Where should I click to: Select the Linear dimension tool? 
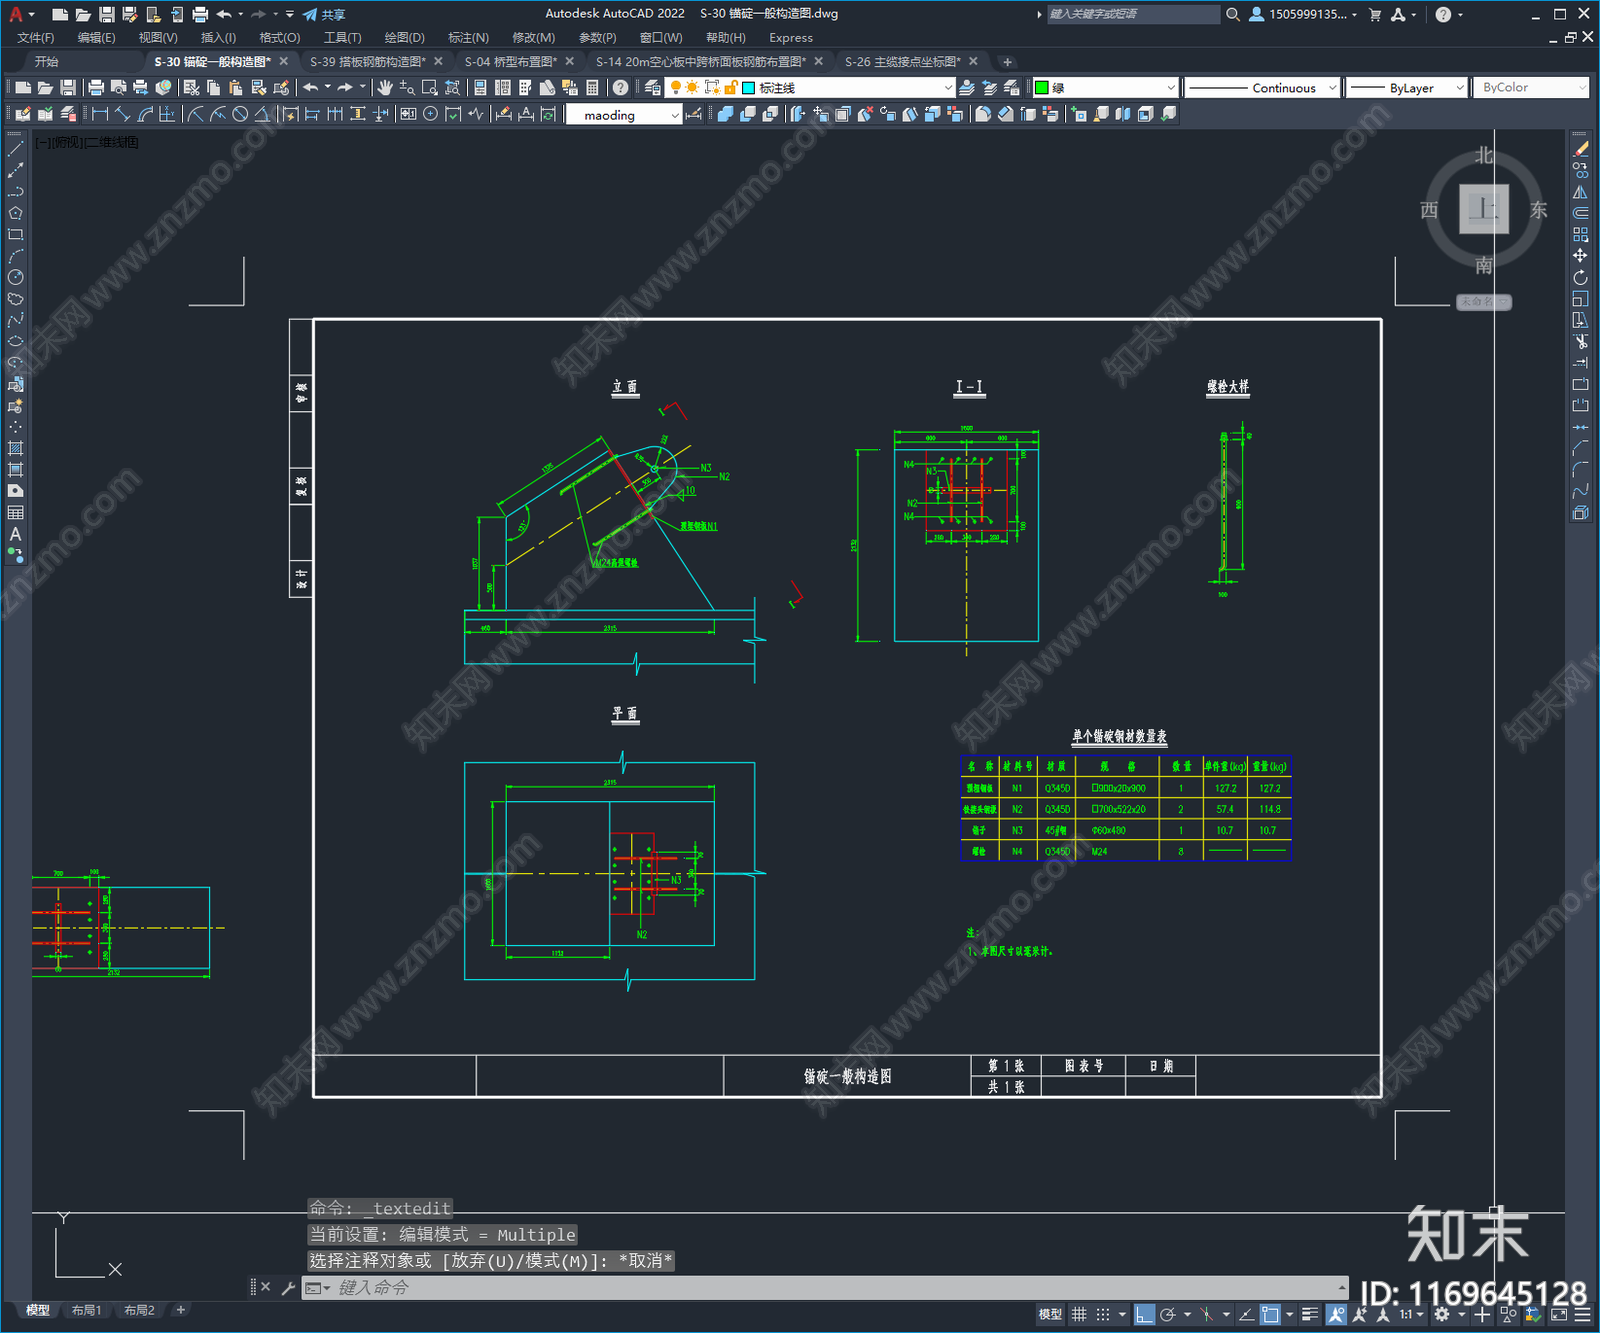[x=100, y=114]
